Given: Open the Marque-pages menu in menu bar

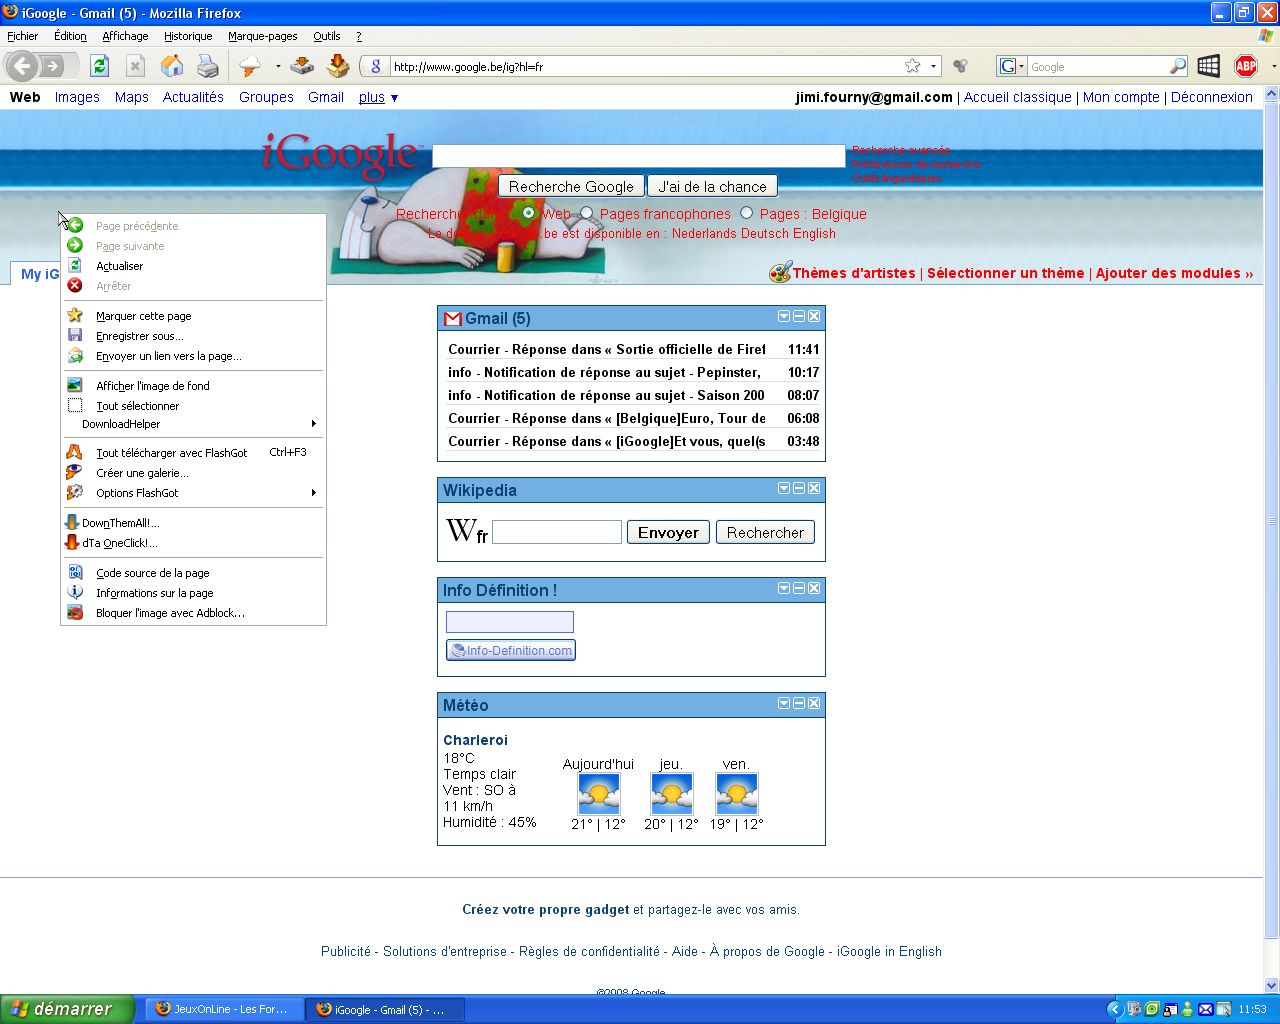Looking at the screenshot, I should pos(262,36).
